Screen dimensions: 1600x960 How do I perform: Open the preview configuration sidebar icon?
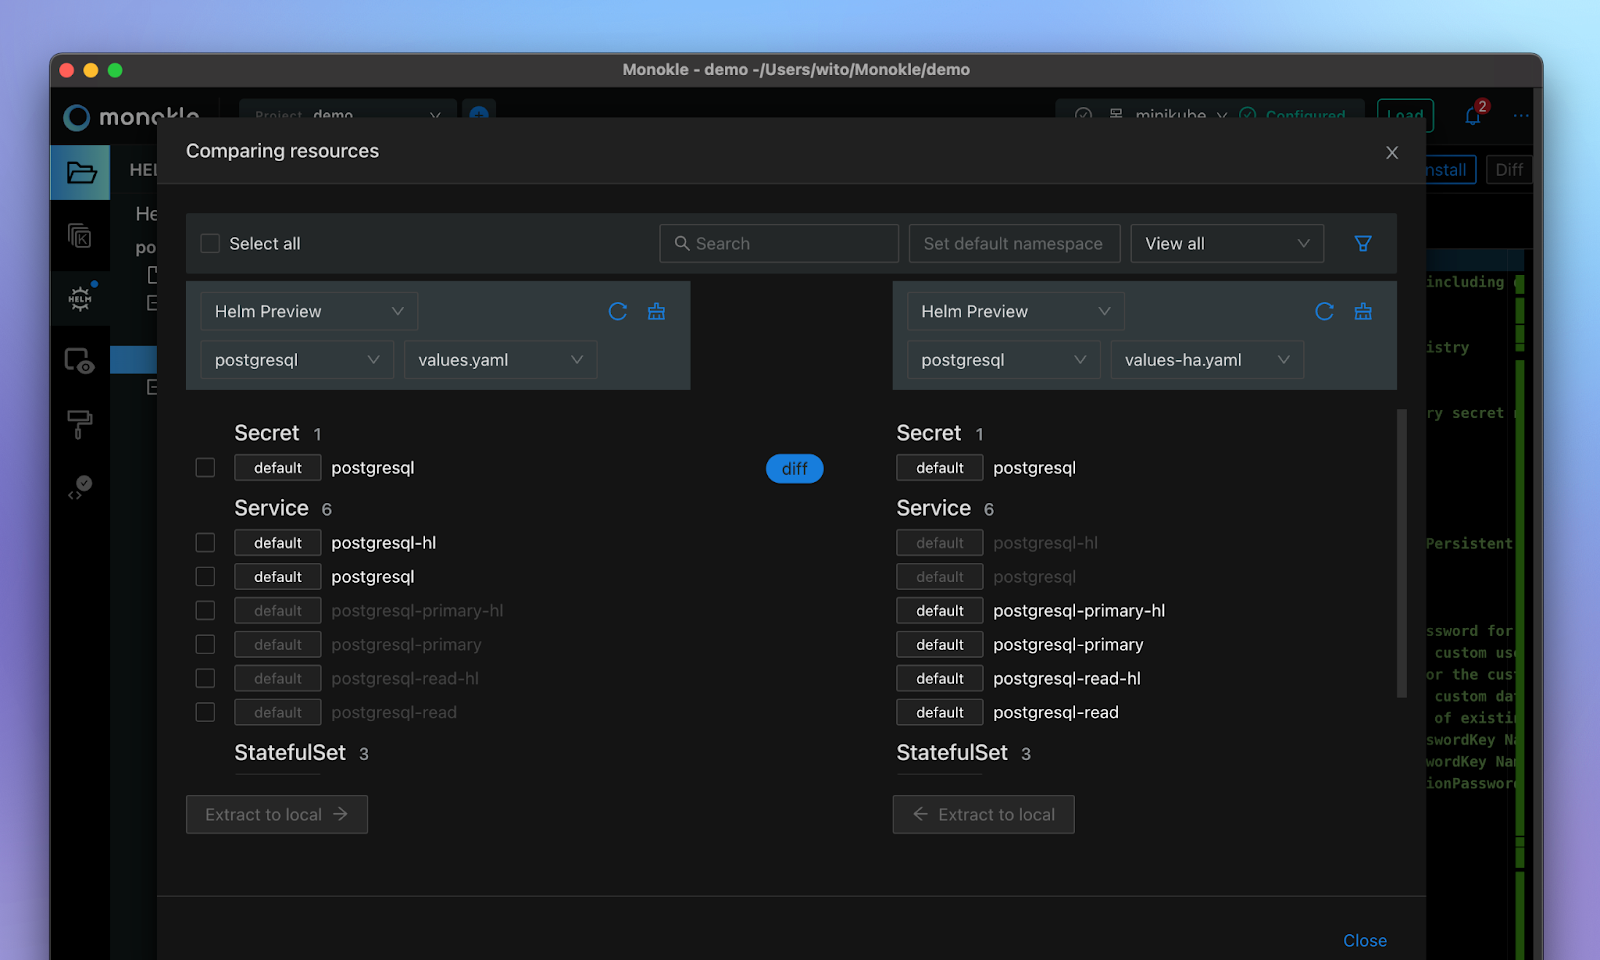coord(79,360)
